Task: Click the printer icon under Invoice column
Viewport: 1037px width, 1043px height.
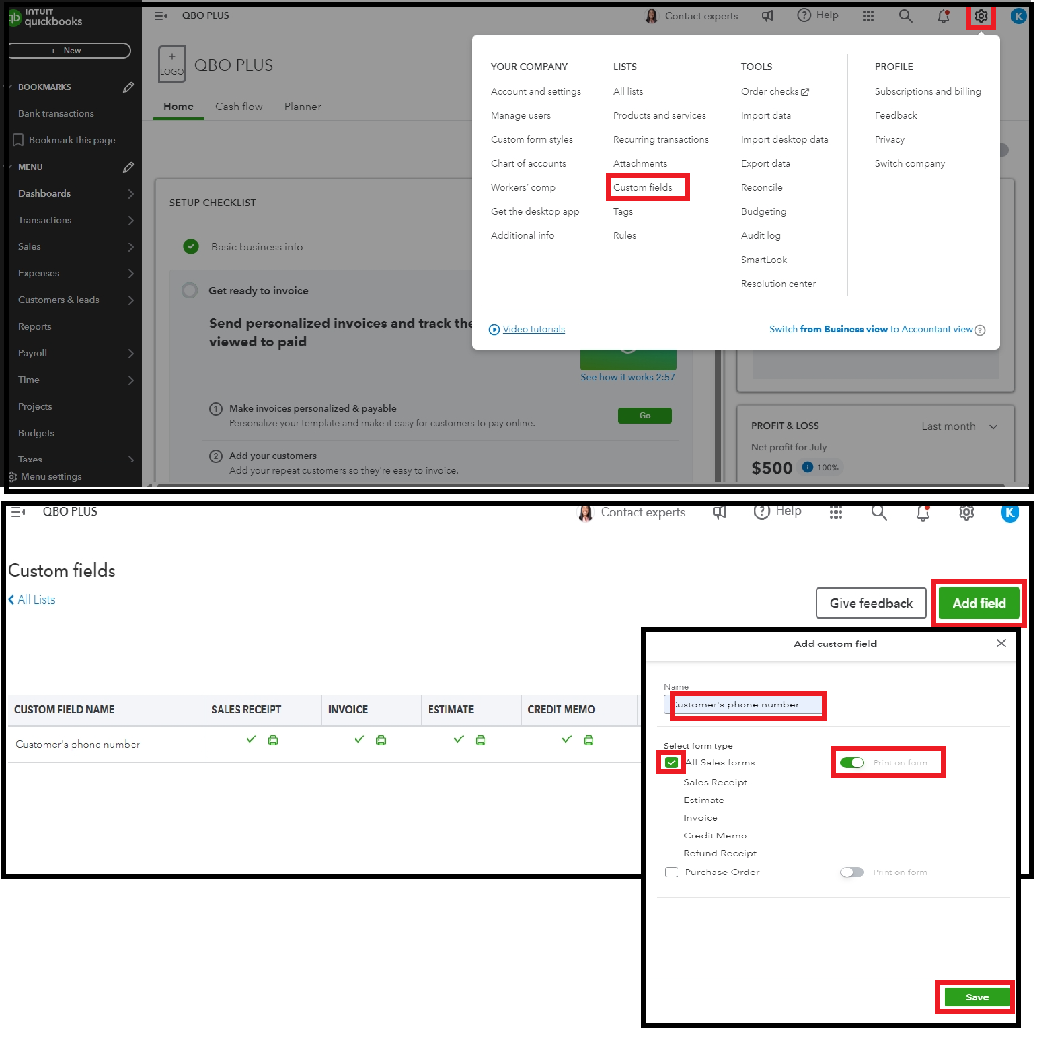Action: point(380,740)
